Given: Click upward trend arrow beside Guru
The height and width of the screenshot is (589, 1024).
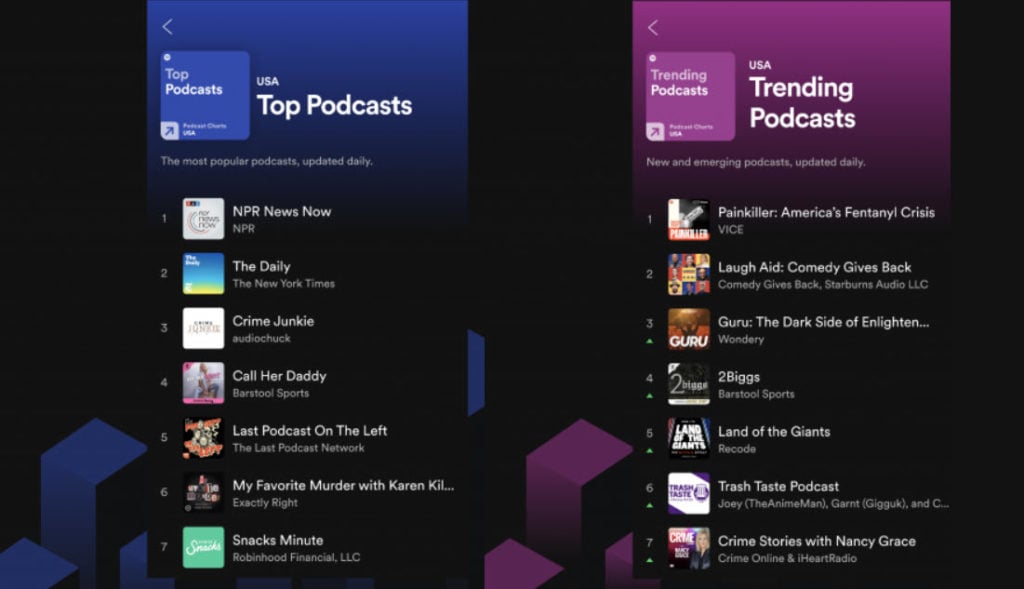Looking at the screenshot, I should (649, 341).
